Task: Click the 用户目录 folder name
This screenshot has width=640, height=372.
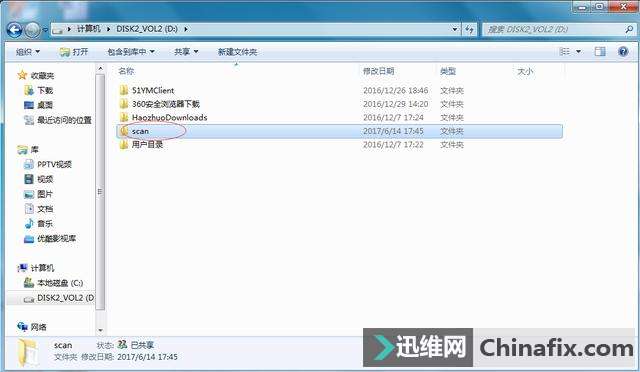Action: (x=147, y=145)
